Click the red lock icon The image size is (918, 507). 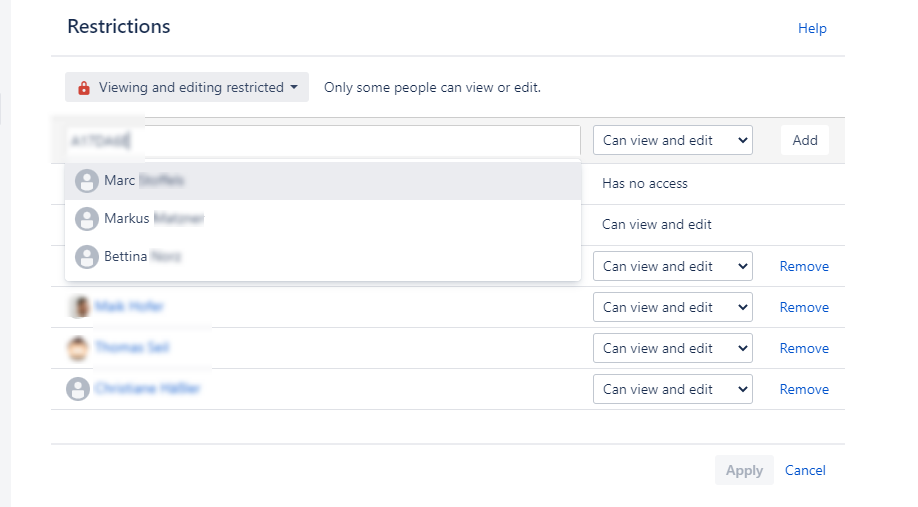click(x=84, y=88)
